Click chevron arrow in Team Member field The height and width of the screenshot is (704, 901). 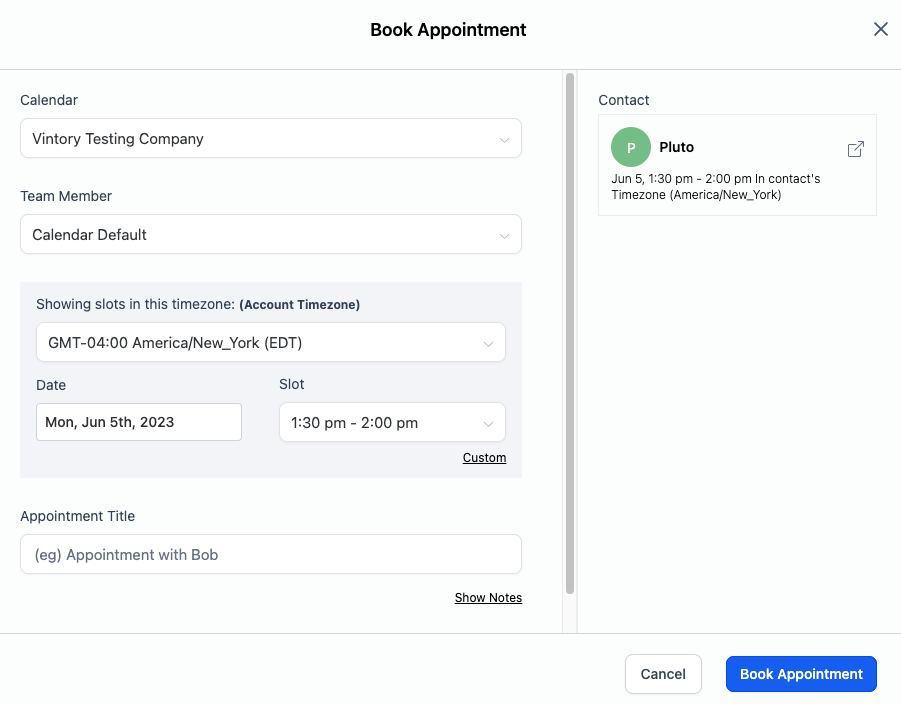(x=504, y=236)
